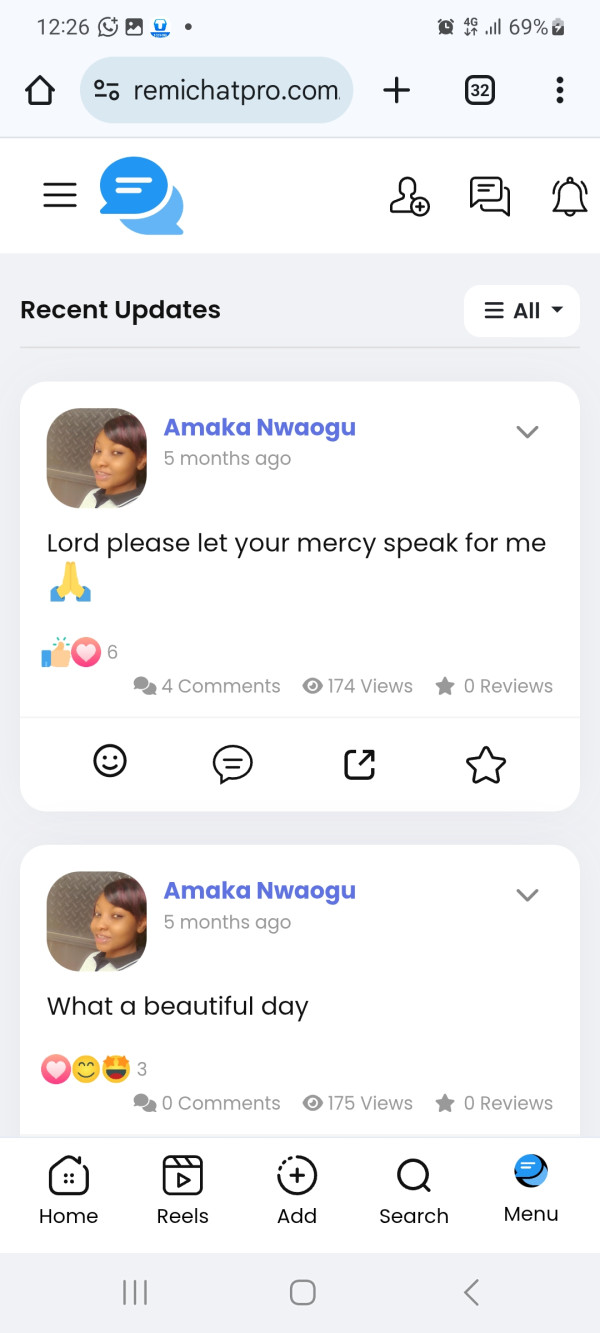This screenshot has width=600, height=1333.
Task: Tap the RemiChat logo
Action: click(x=141, y=196)
